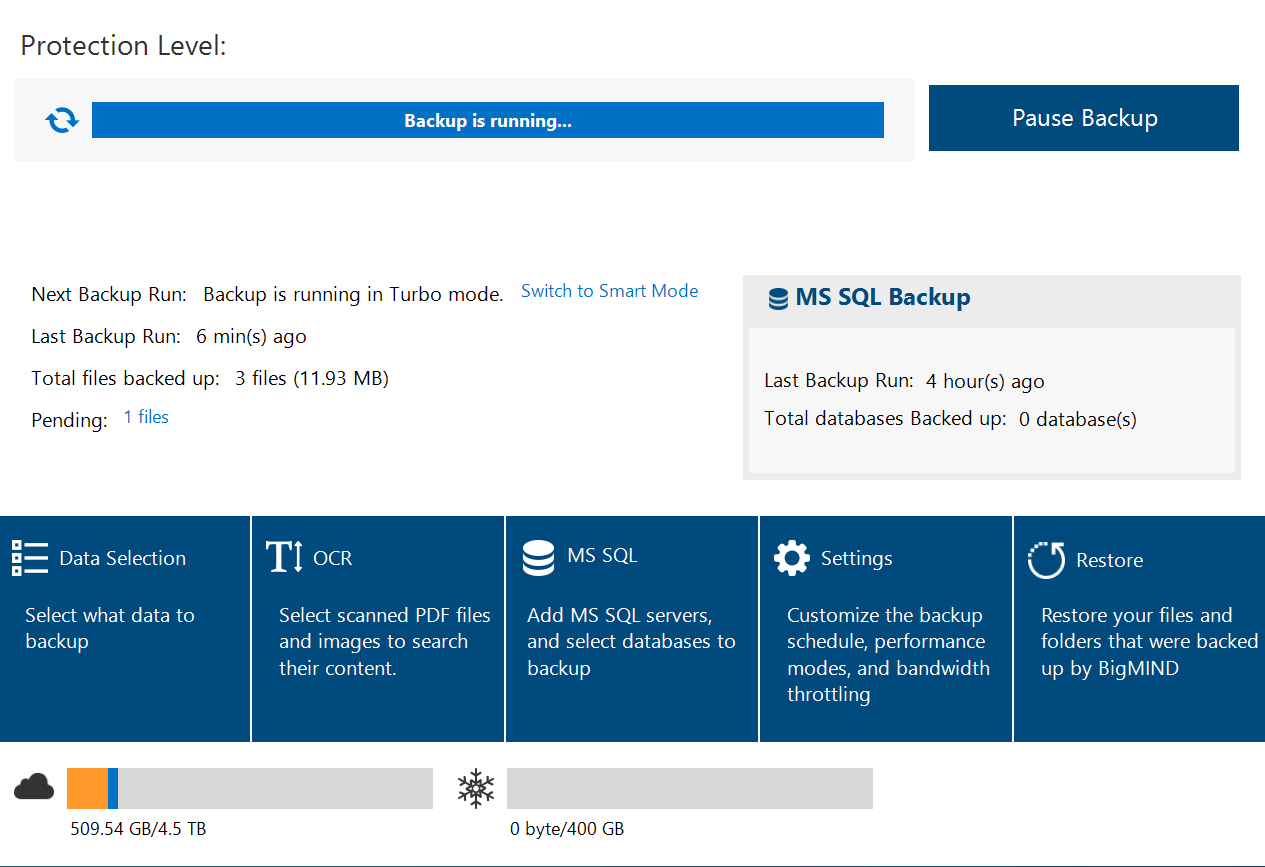1265x867 pixels.
Task: Open the Settings tile description
Action: pyautogui.click(x=888, y=655)
